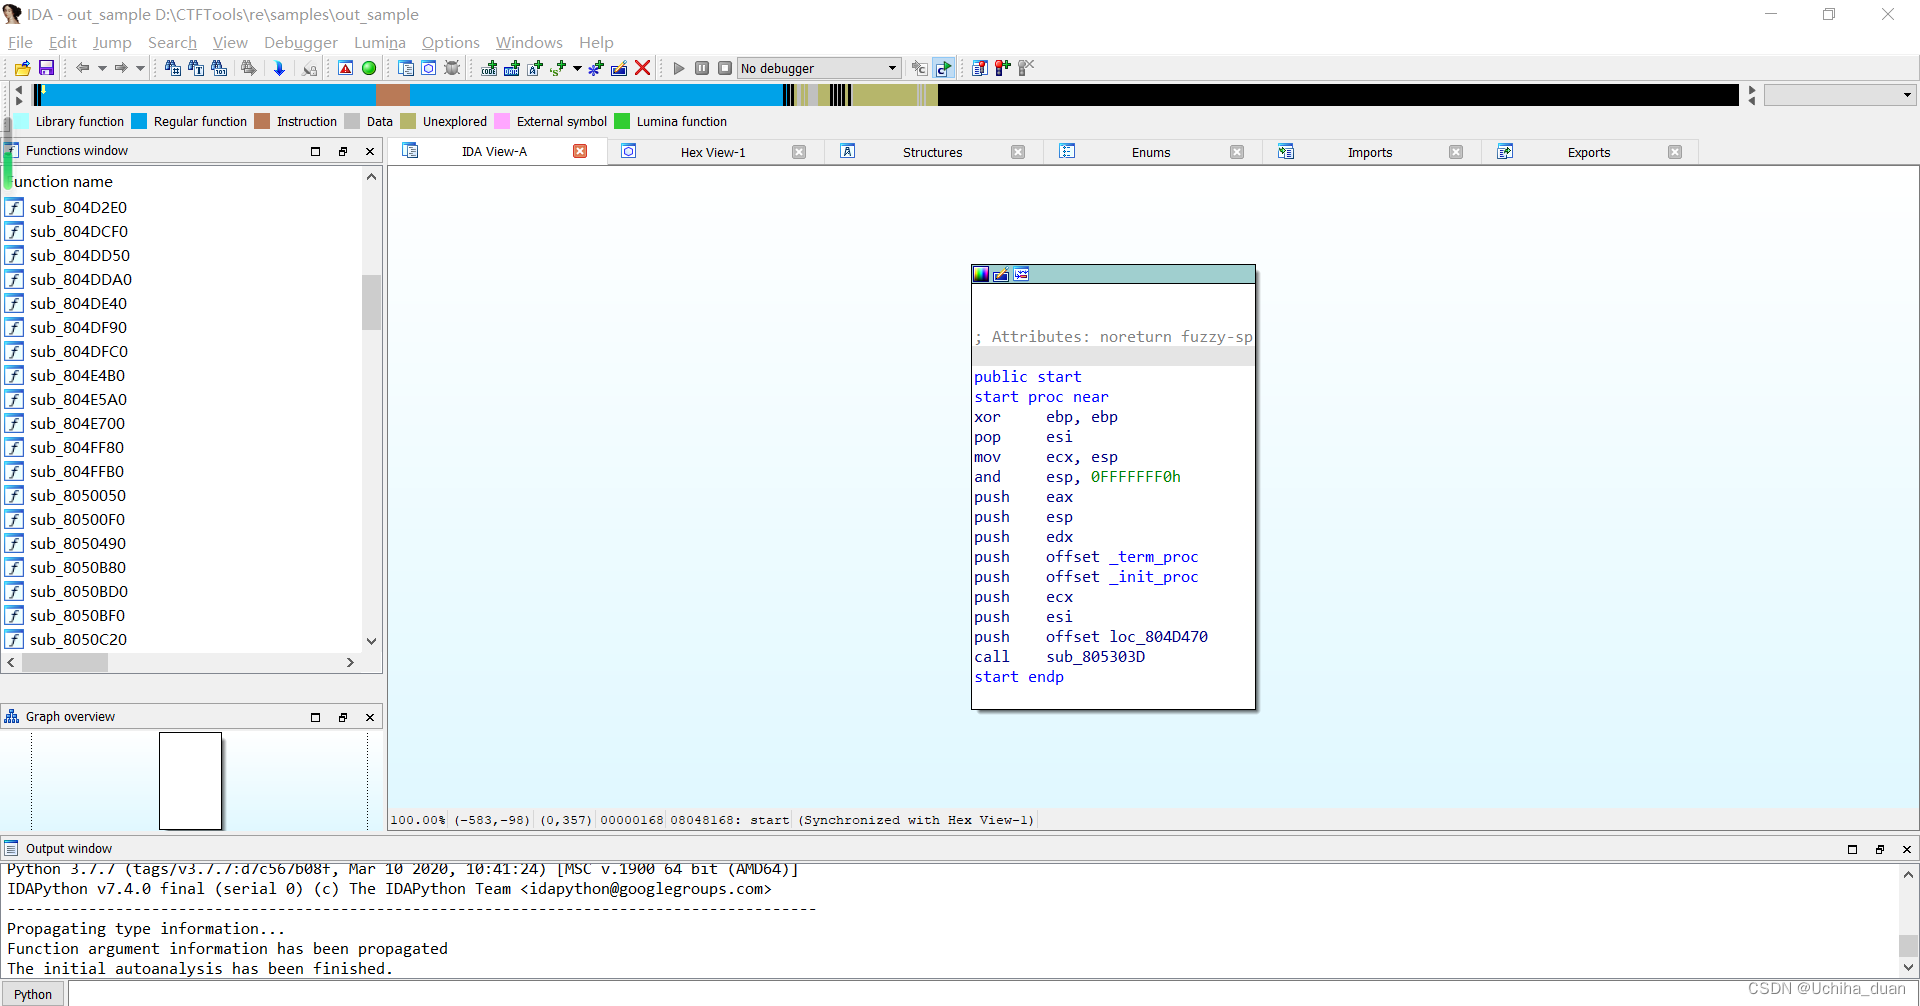
Task: Terminate process with stop button
Action: click(725, 68)
